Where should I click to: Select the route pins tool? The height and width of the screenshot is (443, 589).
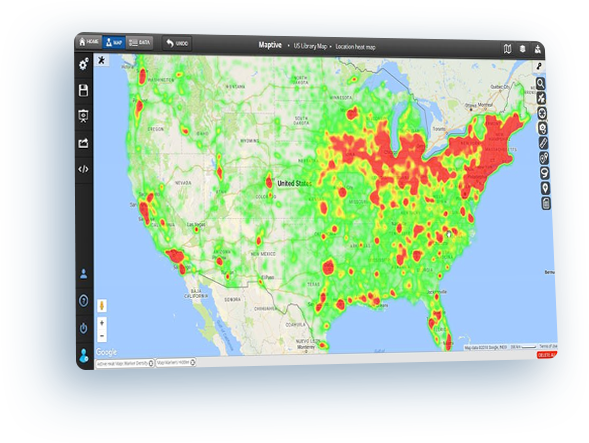click(x=544, y=158)
